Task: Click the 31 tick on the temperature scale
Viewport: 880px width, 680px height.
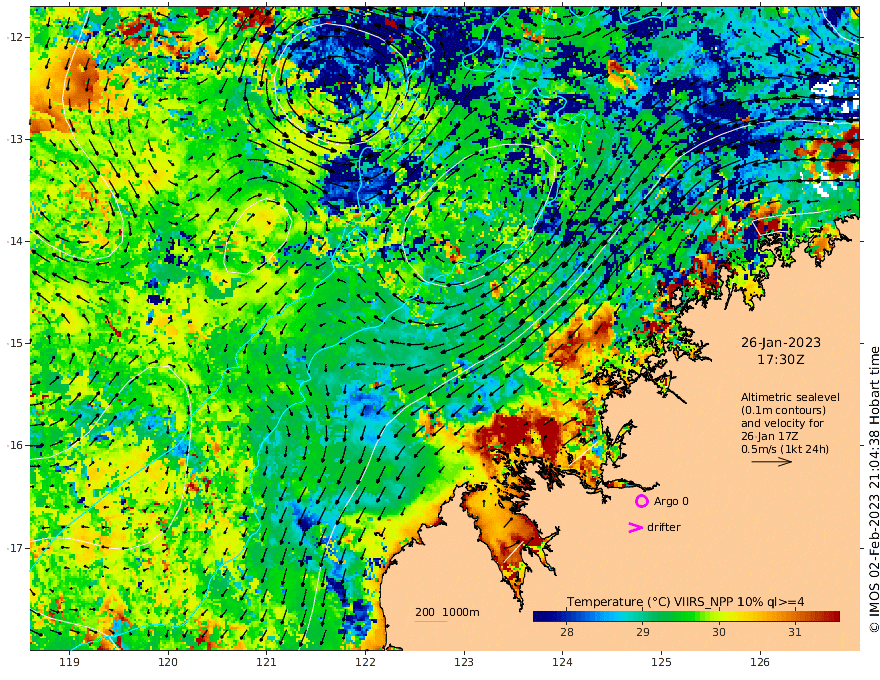Action: [x=794, y=632]
